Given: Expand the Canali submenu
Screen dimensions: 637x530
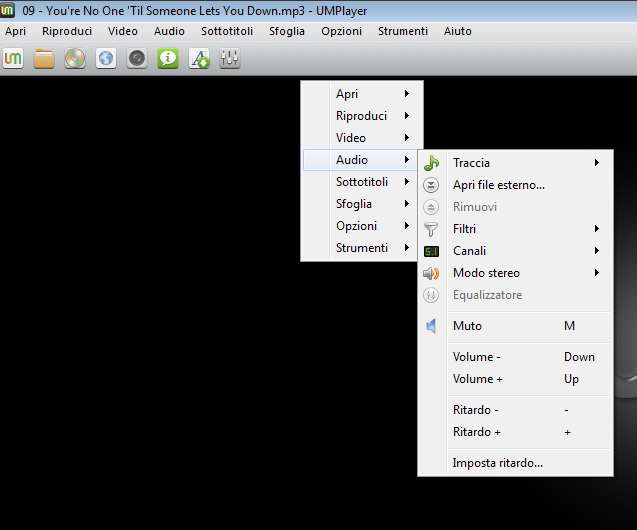Looking at the screenshot, I should [516, 251].
